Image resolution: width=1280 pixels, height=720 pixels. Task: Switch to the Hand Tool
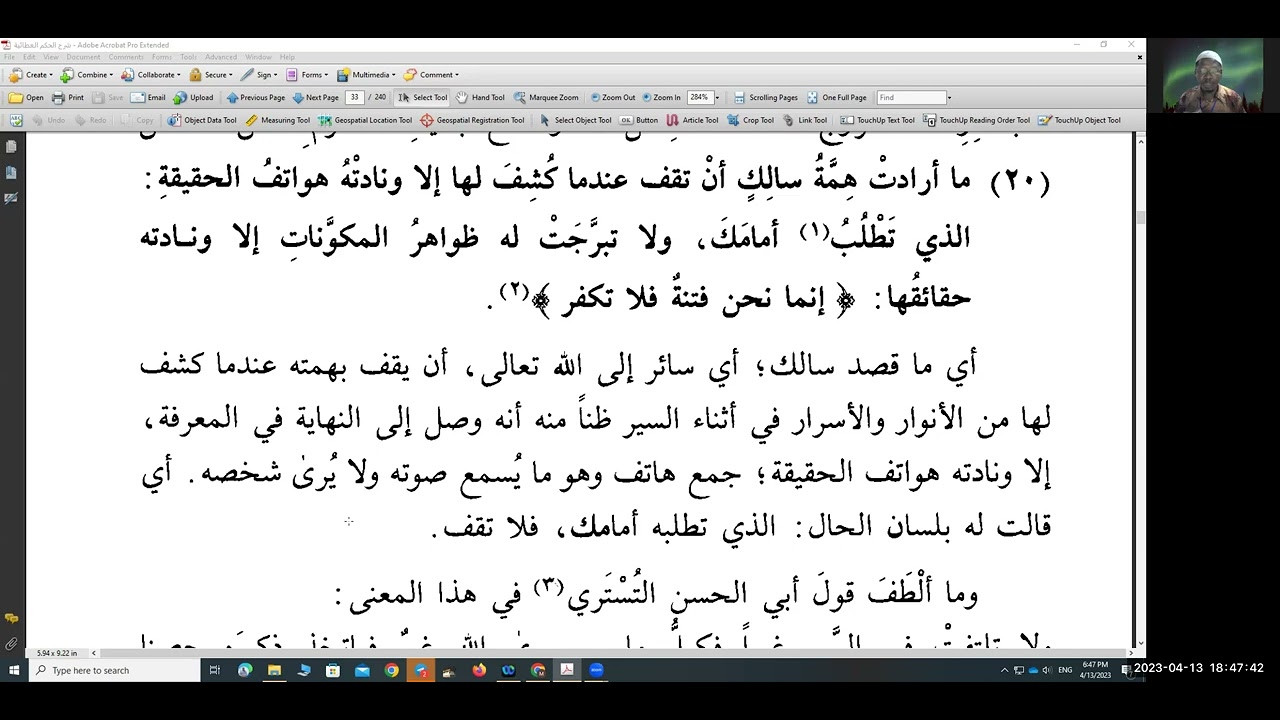point(481,97)
